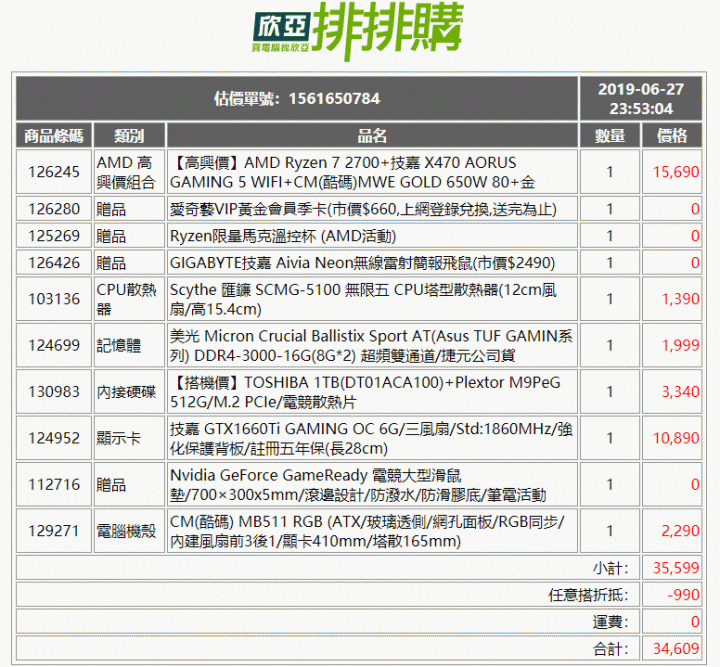Select barcode 126426
Screen dimensions: 720x667
point(54,263)
